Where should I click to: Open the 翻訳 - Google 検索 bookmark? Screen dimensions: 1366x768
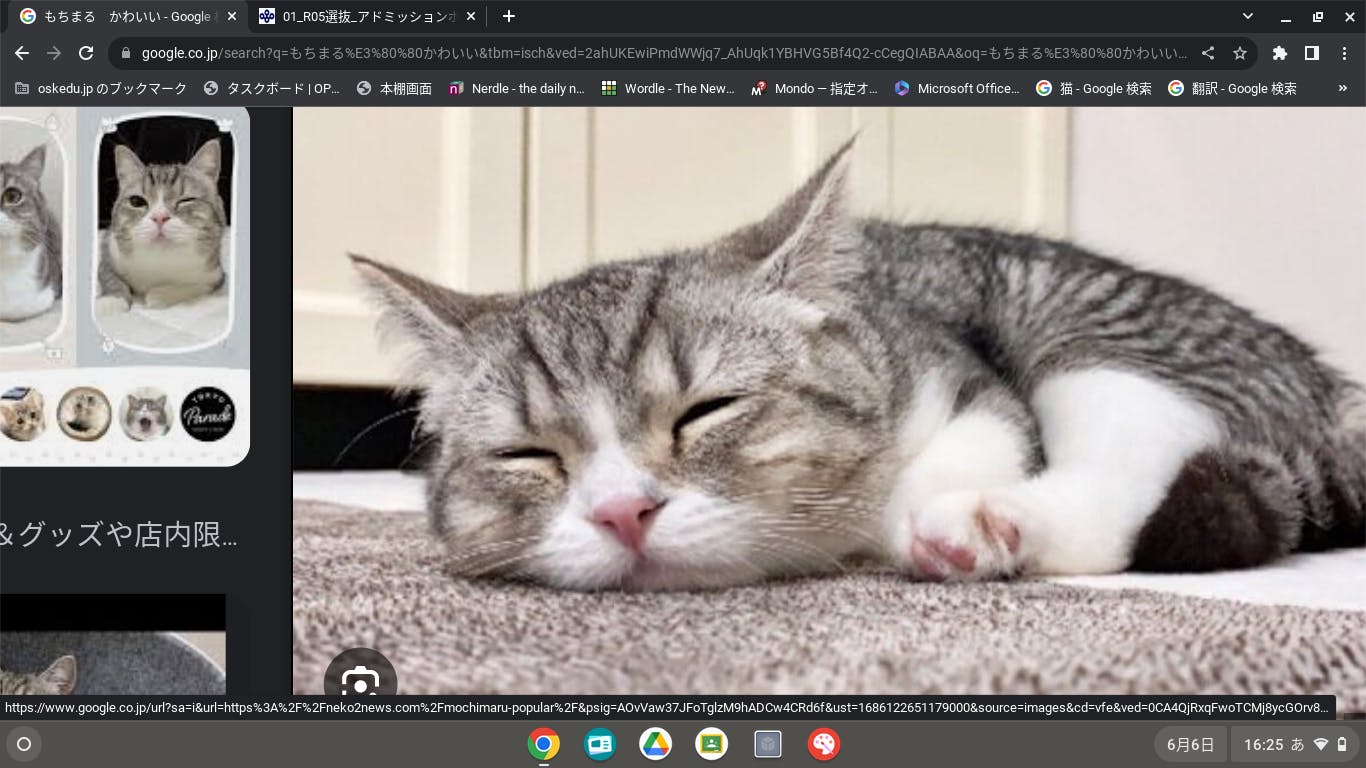1232,88
